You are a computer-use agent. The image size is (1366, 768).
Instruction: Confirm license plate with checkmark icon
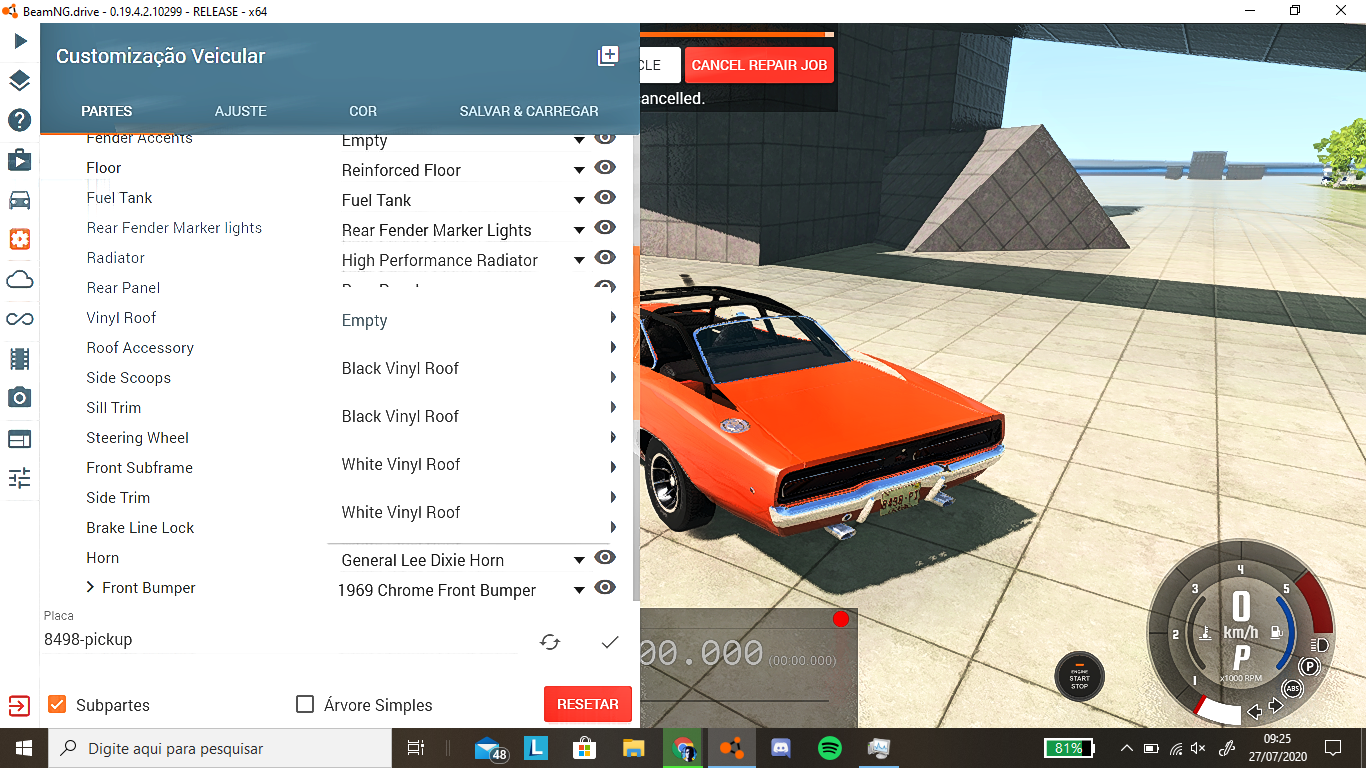point(610,642)
